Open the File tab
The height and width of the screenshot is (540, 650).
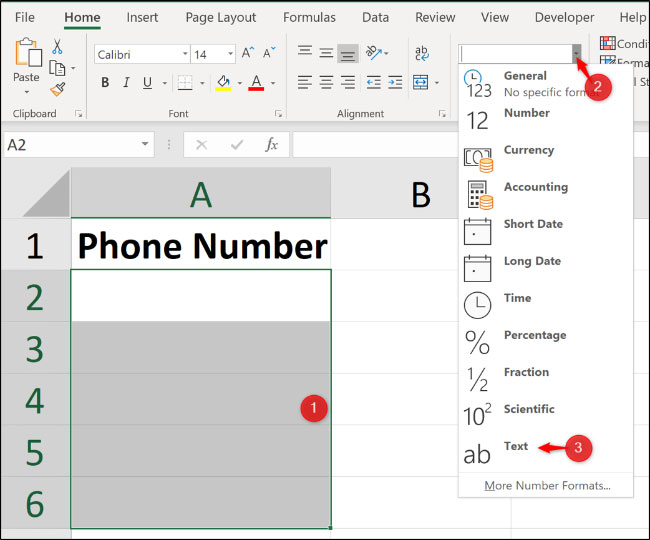pos(24,17)
